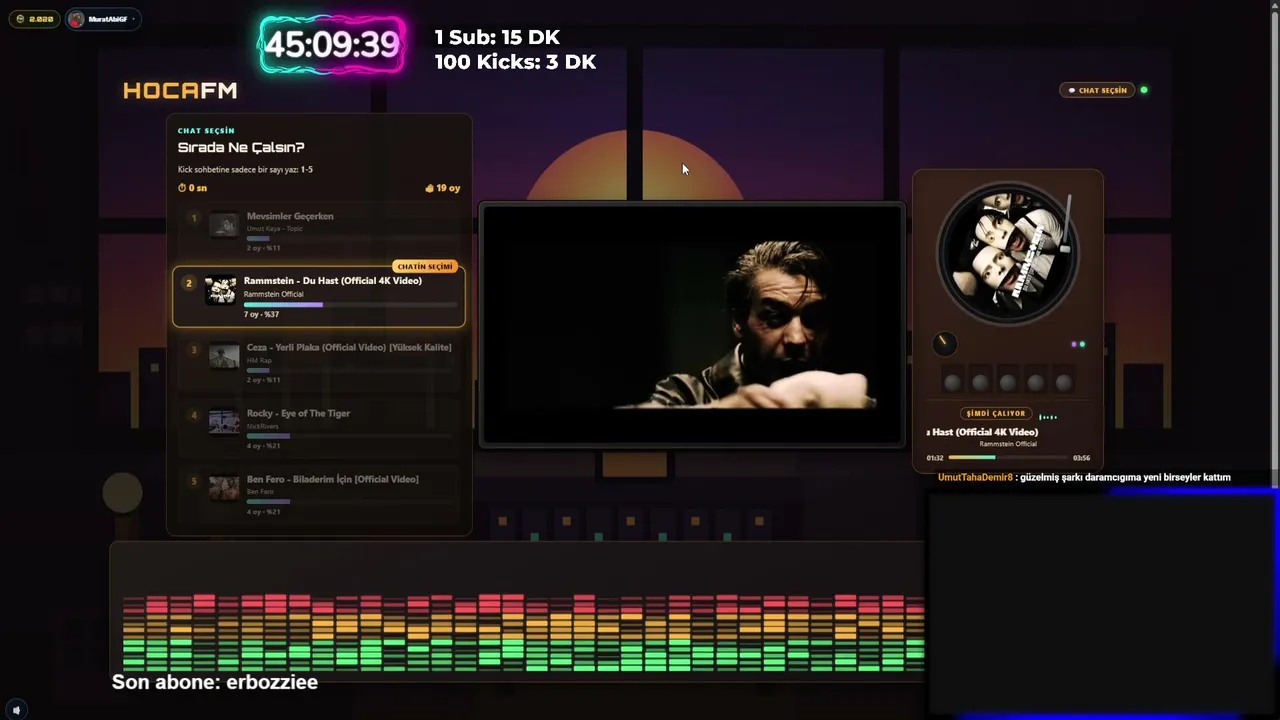Click the speaker volume icon at bottom left
The image size is (1280, 720).
pos(16,710)
